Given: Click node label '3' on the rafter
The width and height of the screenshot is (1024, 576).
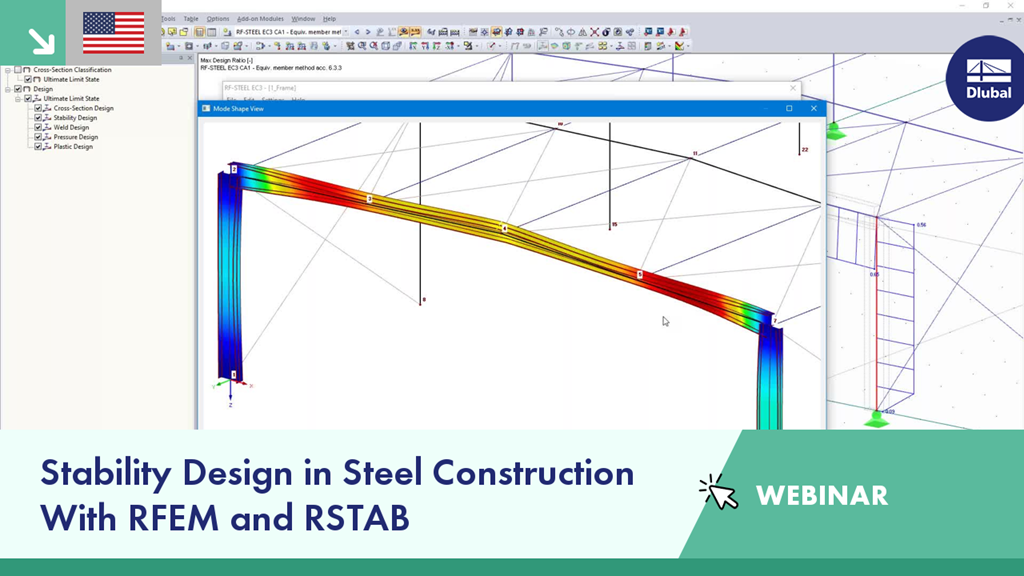Looking at the screenshot, I should pos(369,199).
